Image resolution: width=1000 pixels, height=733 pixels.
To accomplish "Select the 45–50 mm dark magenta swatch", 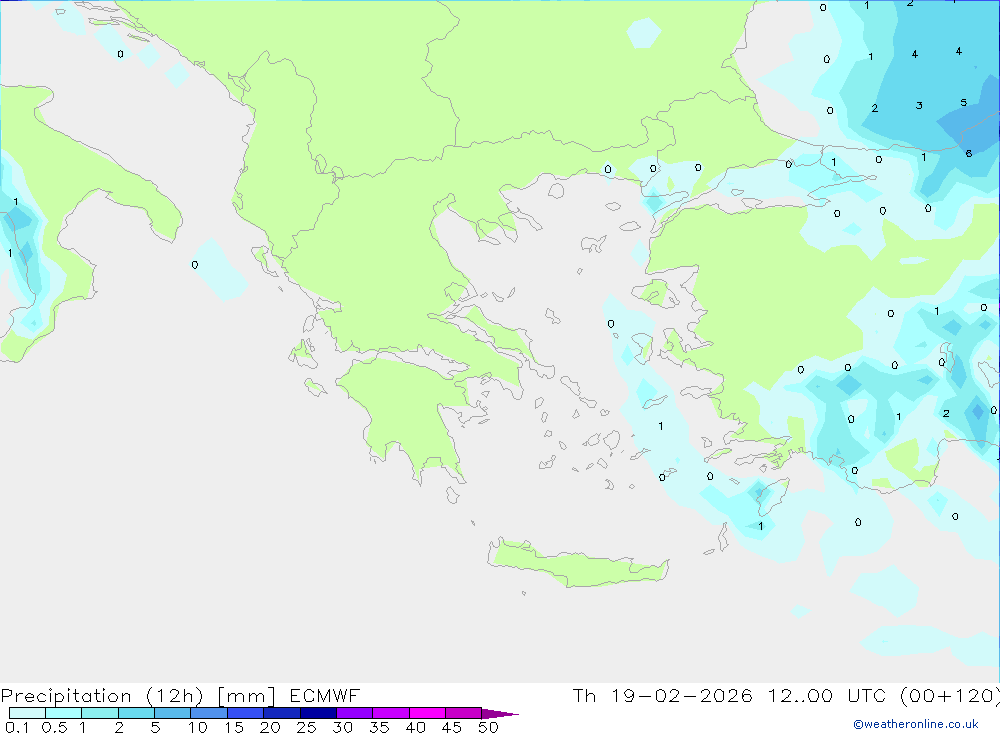I will [463, 713].
